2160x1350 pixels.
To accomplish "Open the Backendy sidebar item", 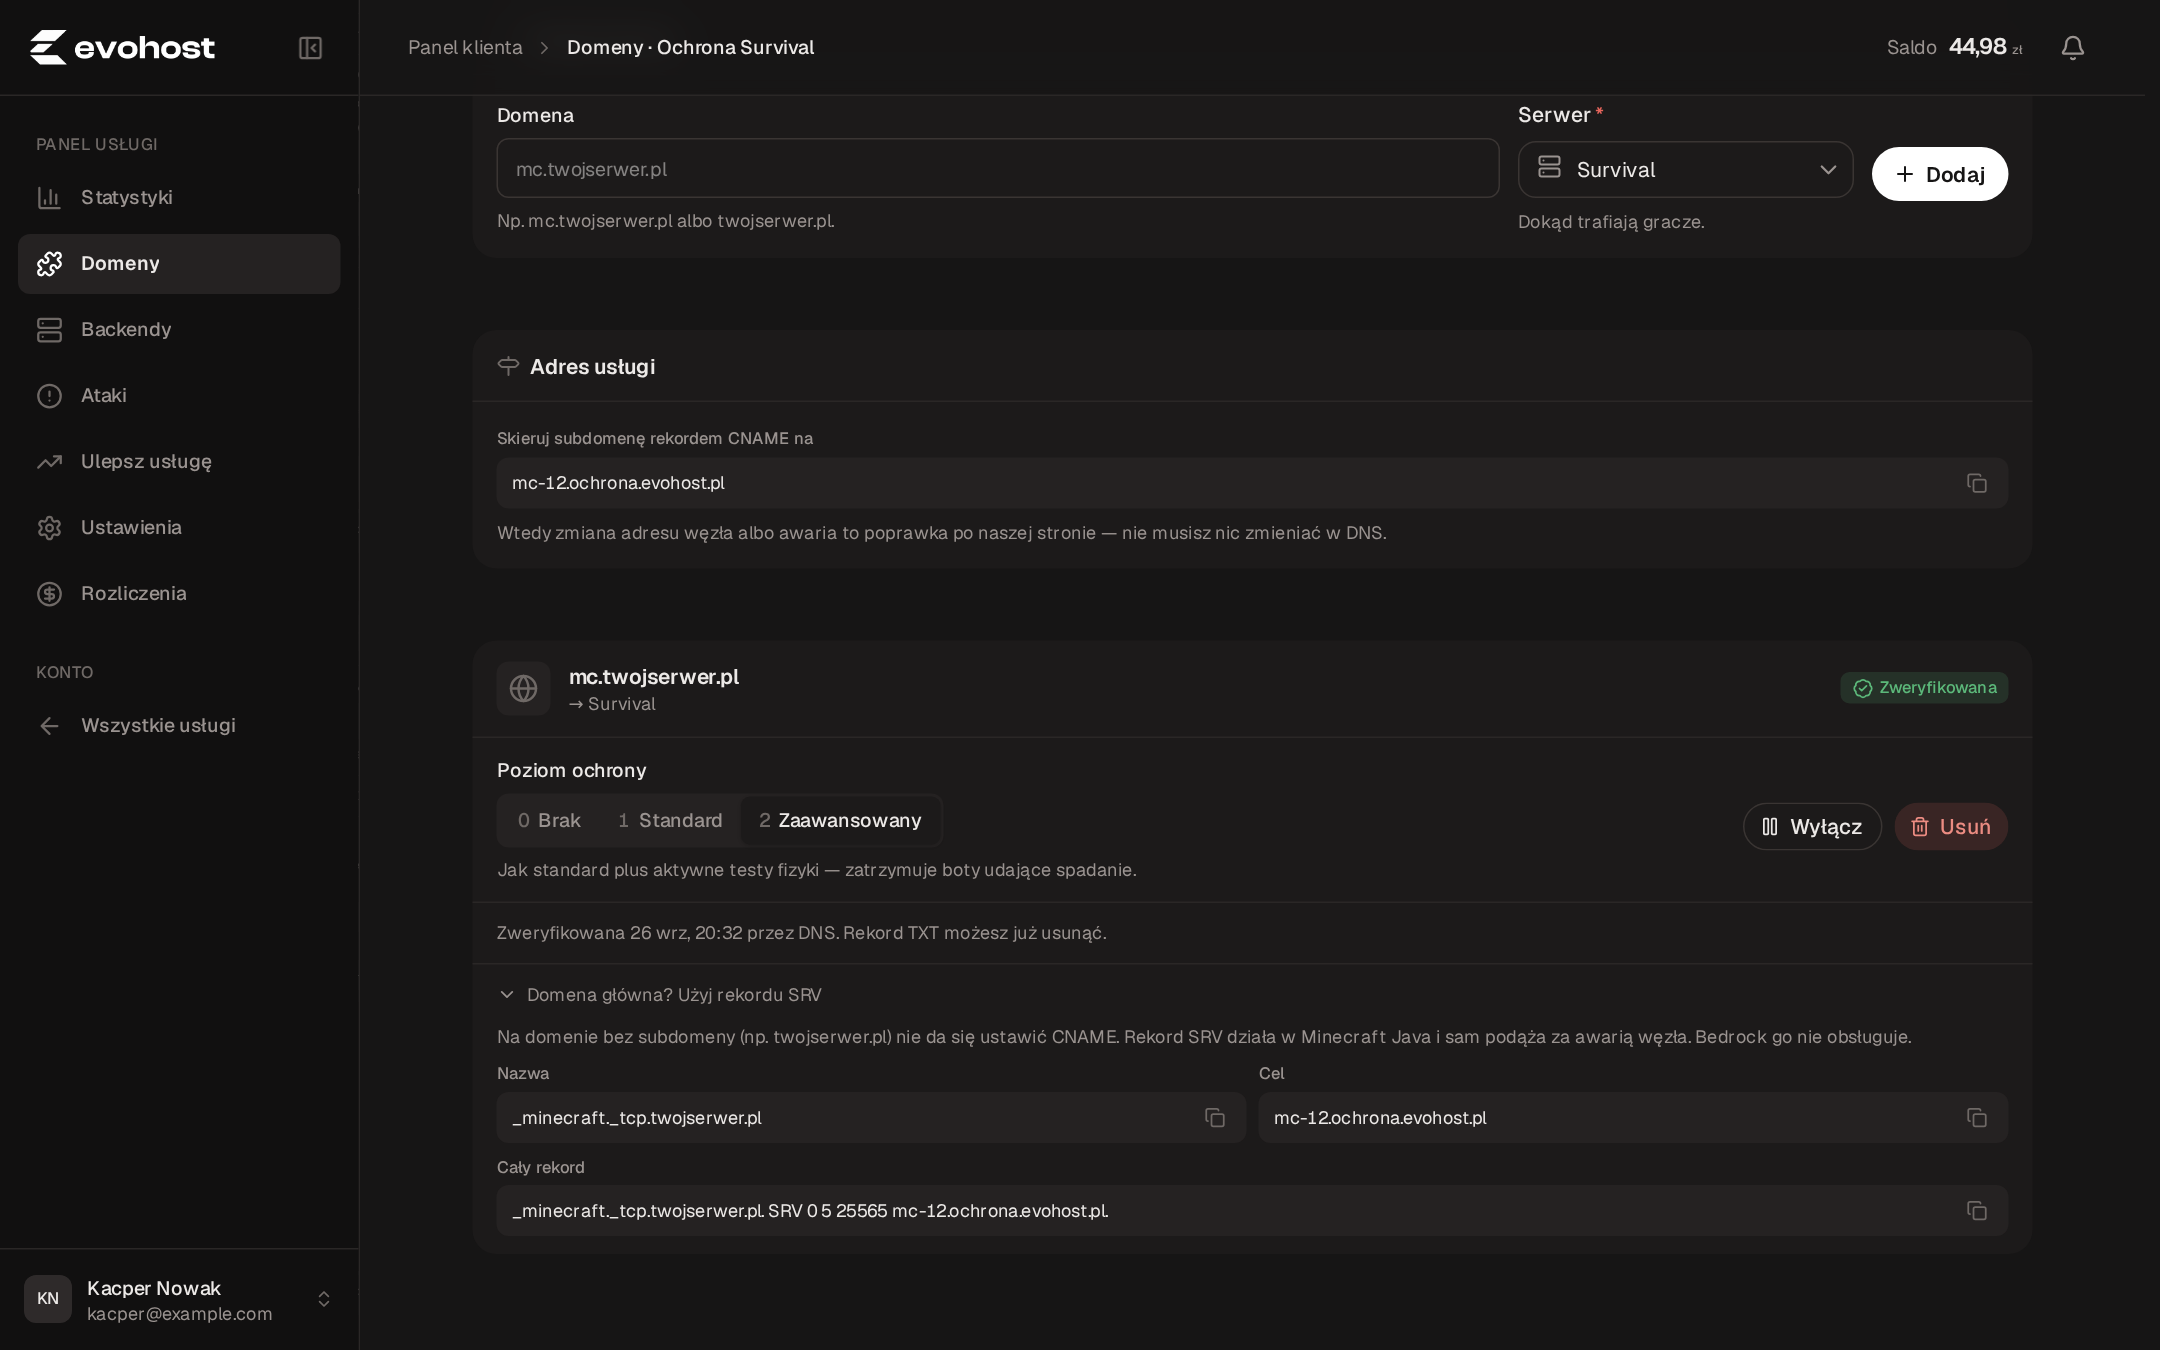I will (x=179, y=330).
